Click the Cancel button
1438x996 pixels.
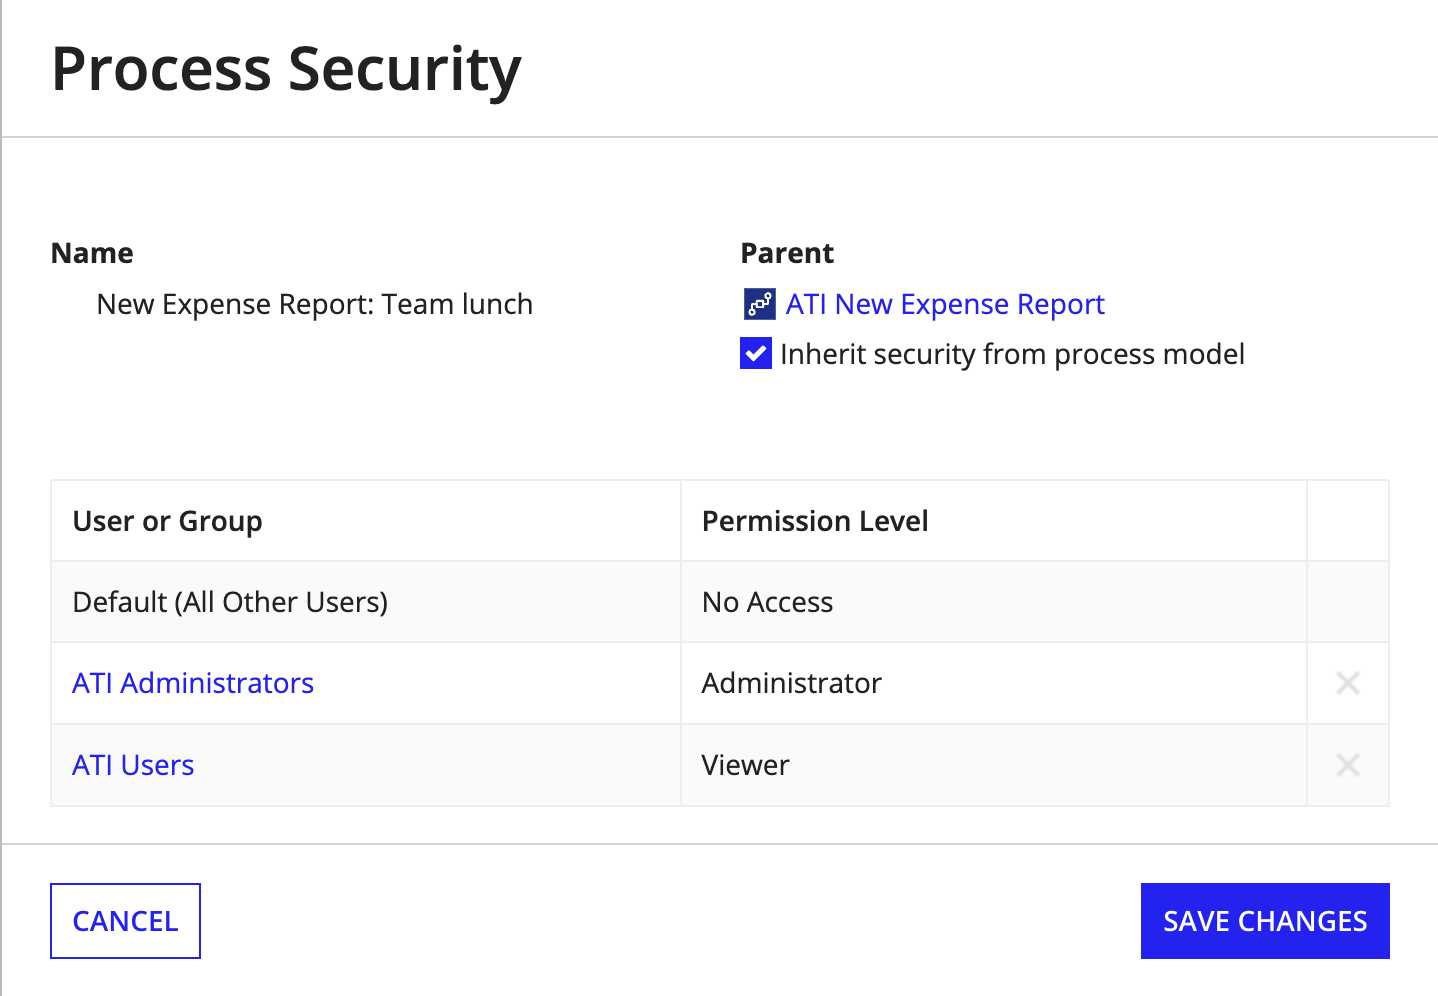pos(125,921)
